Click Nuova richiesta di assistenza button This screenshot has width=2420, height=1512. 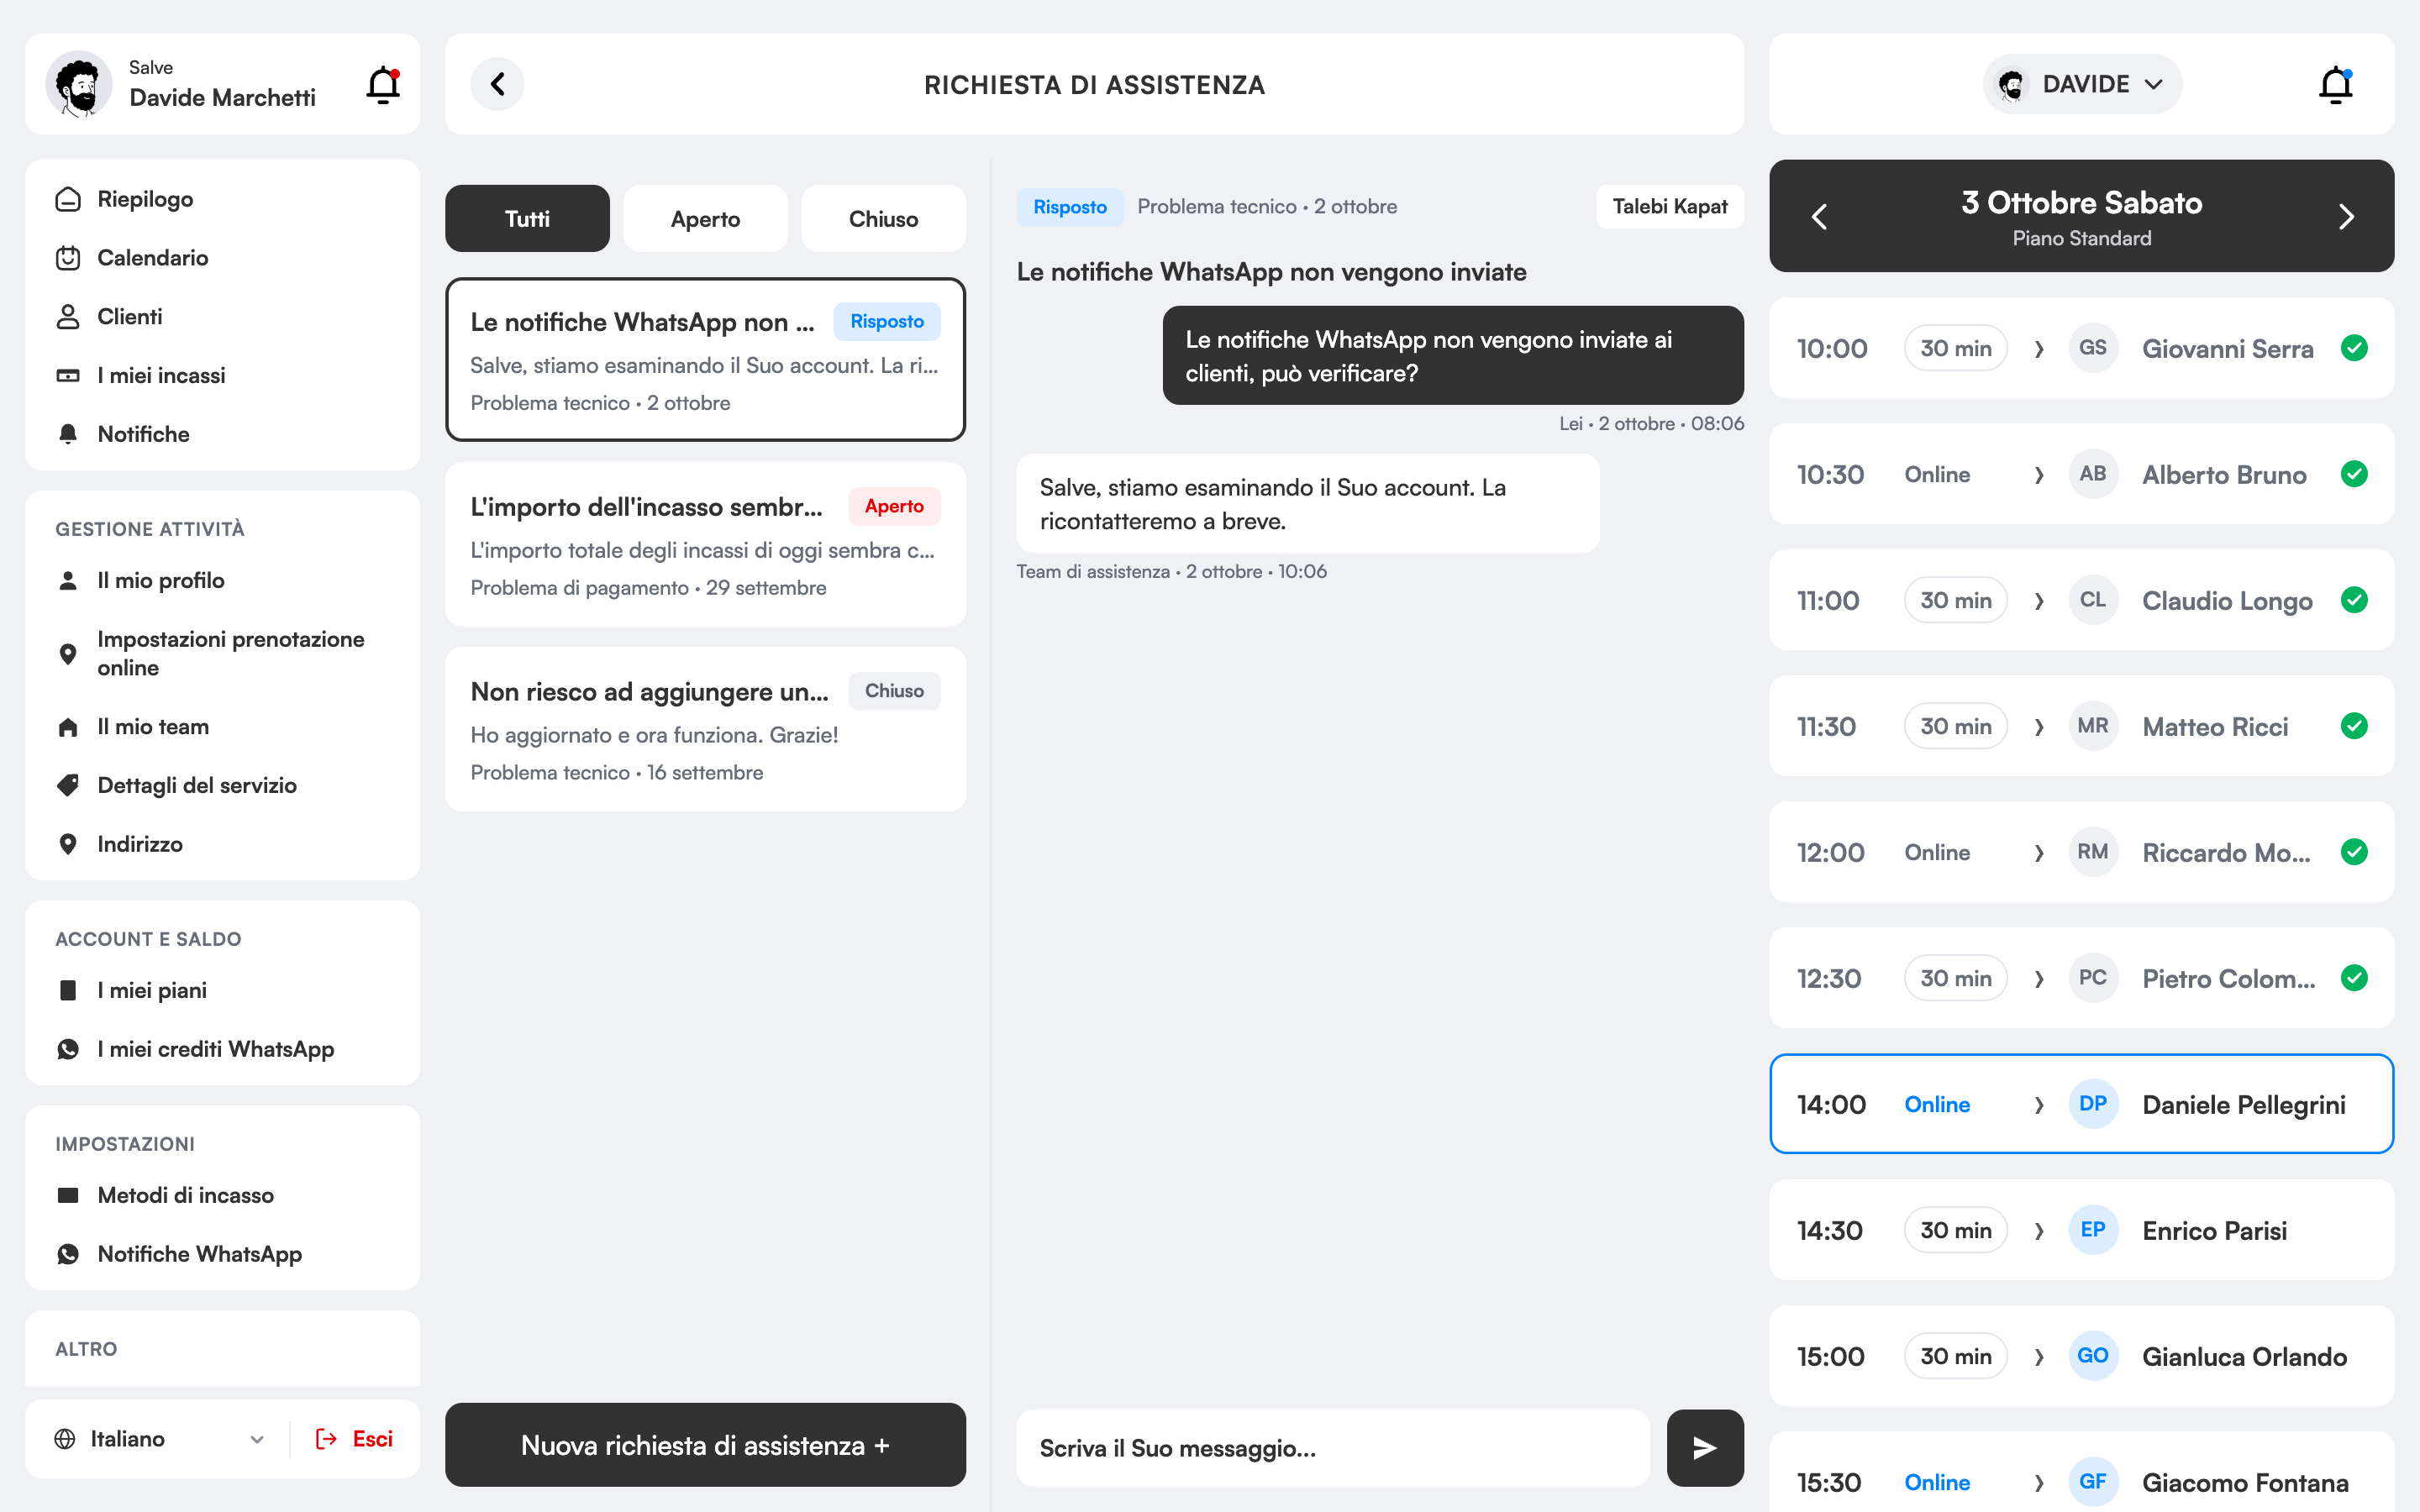tap(705, 1445)
